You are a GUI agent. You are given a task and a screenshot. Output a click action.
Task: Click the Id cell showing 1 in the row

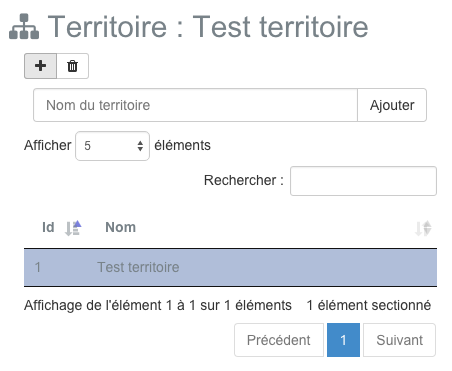click(x=38, y=267)
